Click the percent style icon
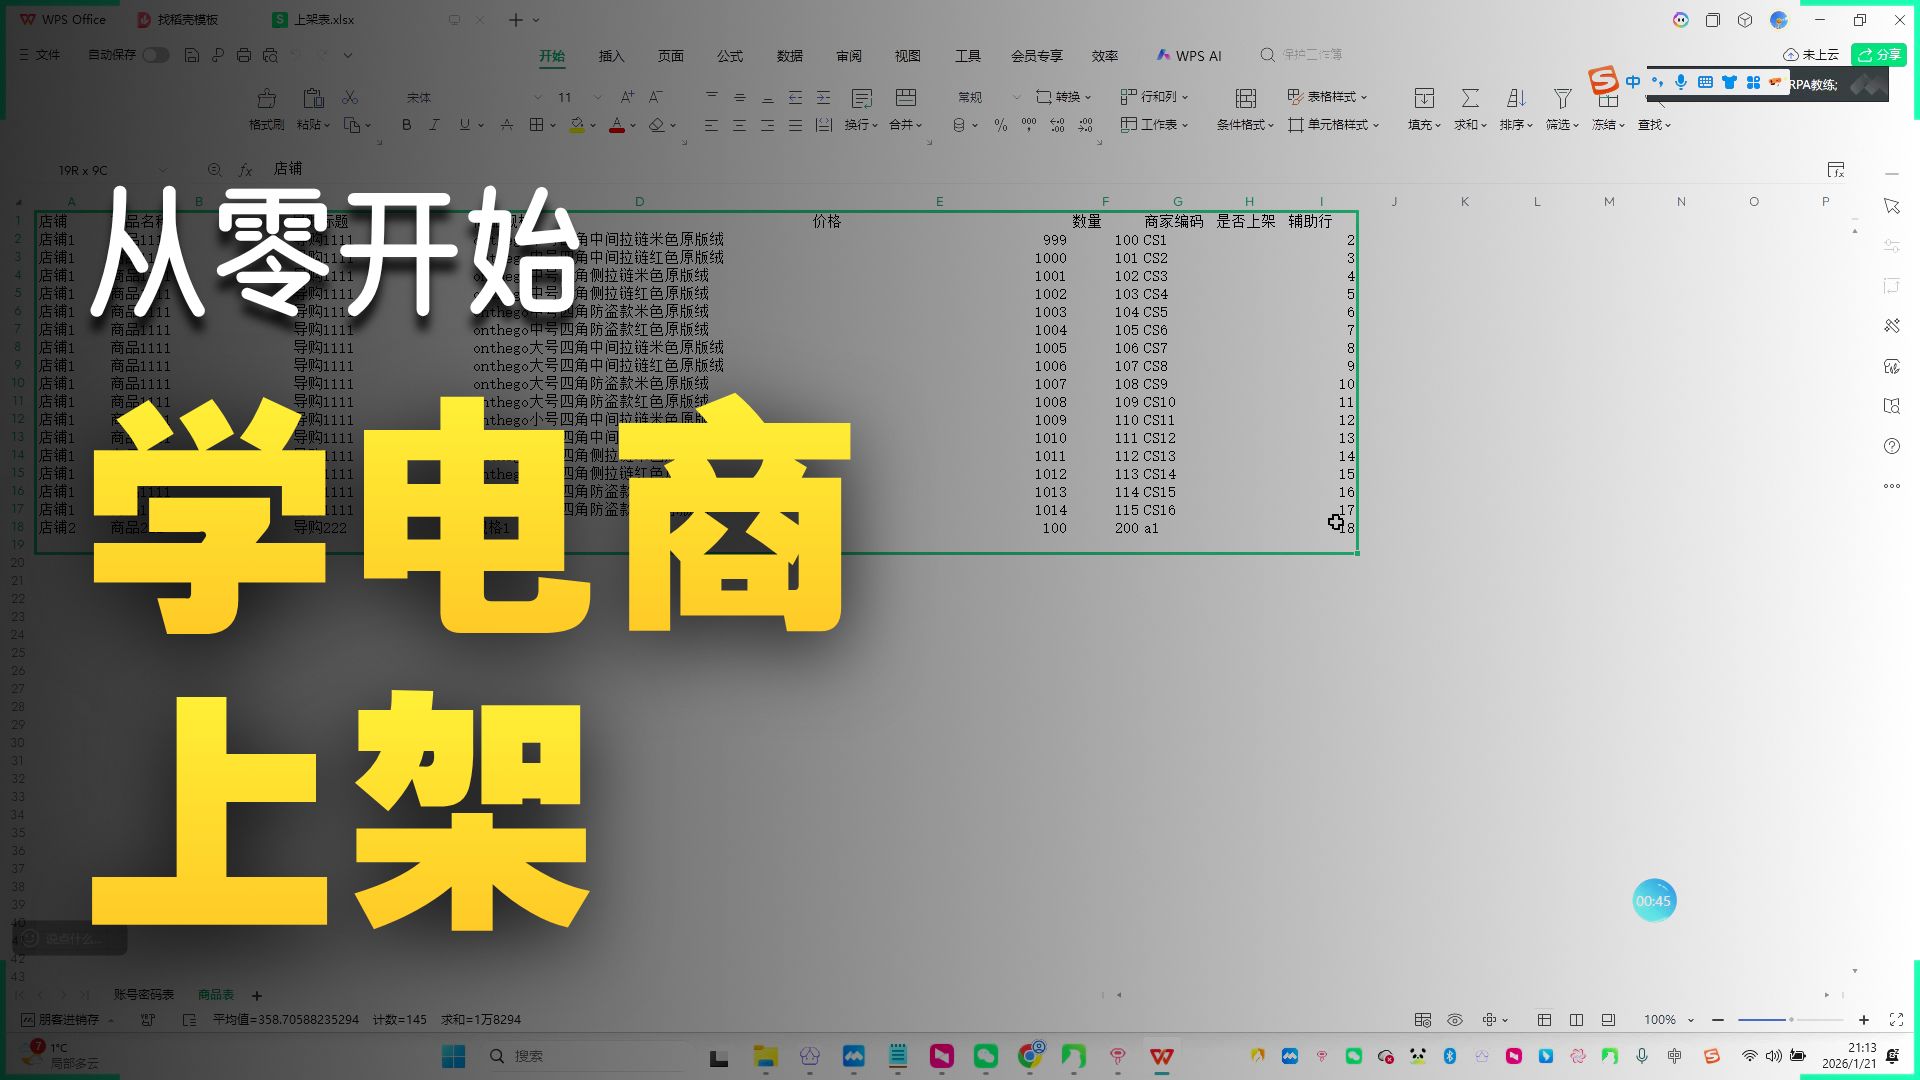Image resolution: width=1920 pixels, height=1080 pixels. (x=1000, y=125)
